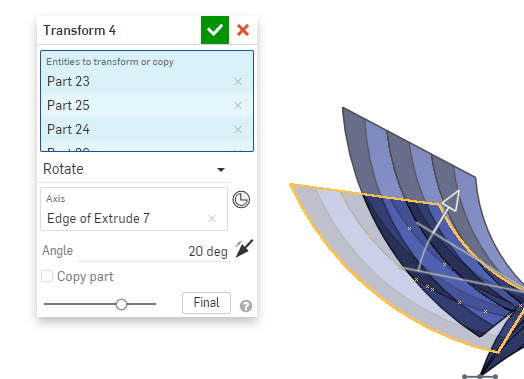Viewport: 524px width, 379px height.
Task: Cancel Transform 4 with red X
Action: pos(243,30)
